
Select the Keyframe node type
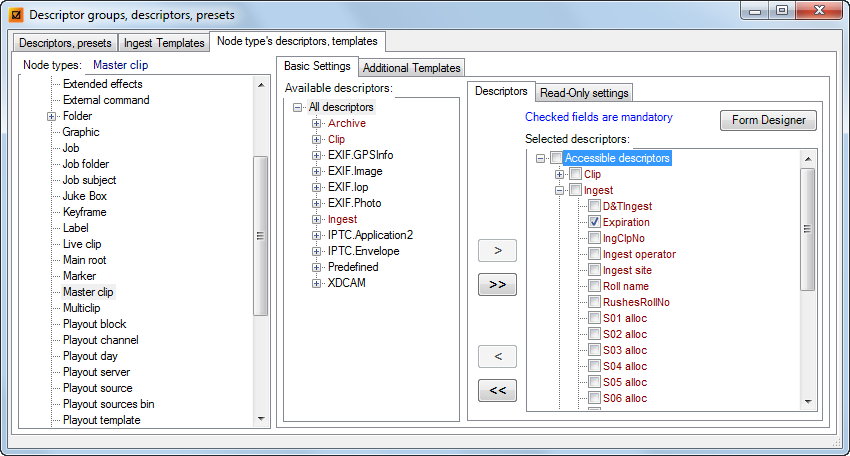[x=84, y=212]
